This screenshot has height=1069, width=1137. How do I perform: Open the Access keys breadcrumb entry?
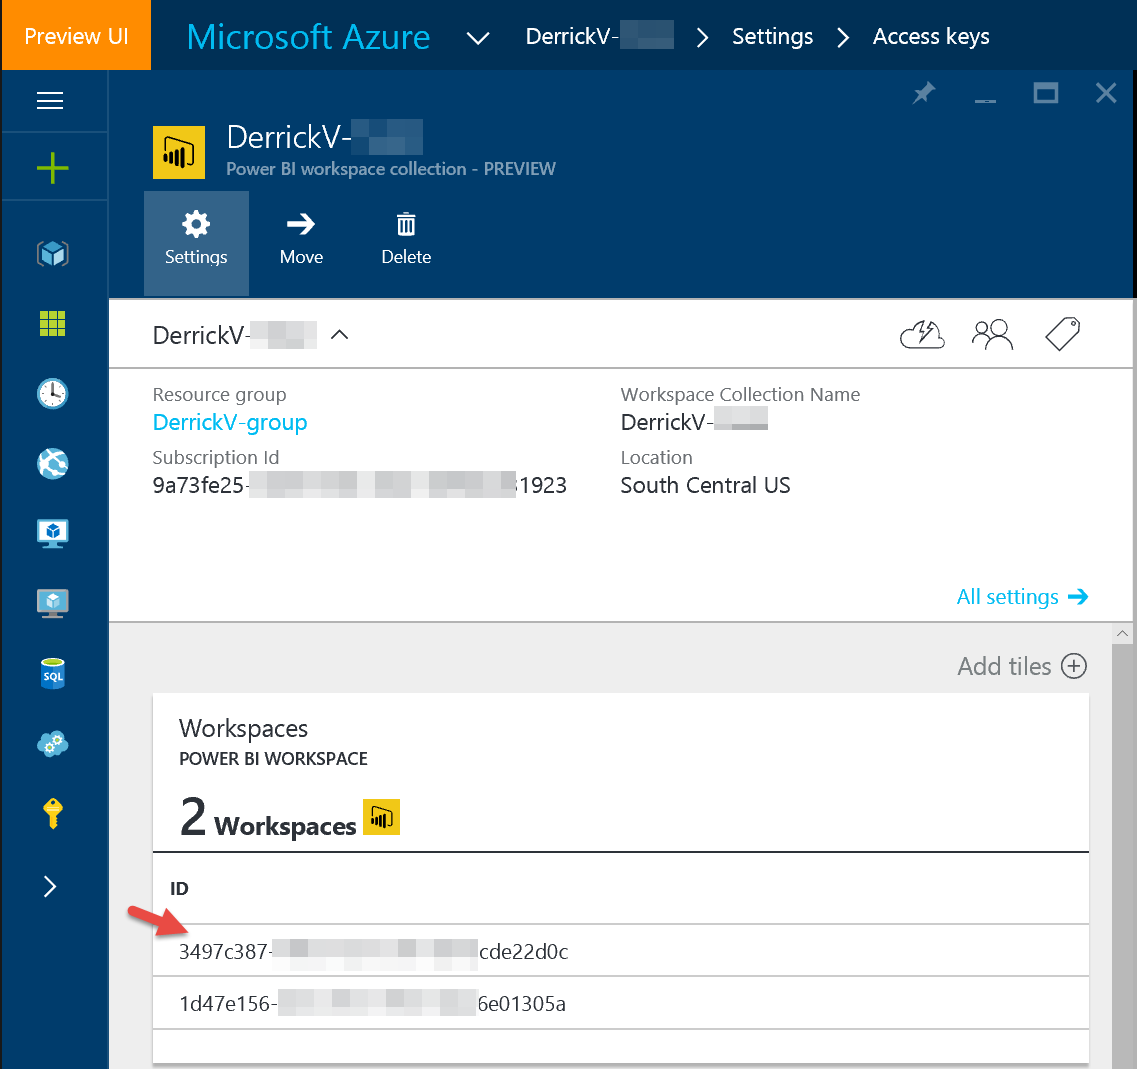930,36
